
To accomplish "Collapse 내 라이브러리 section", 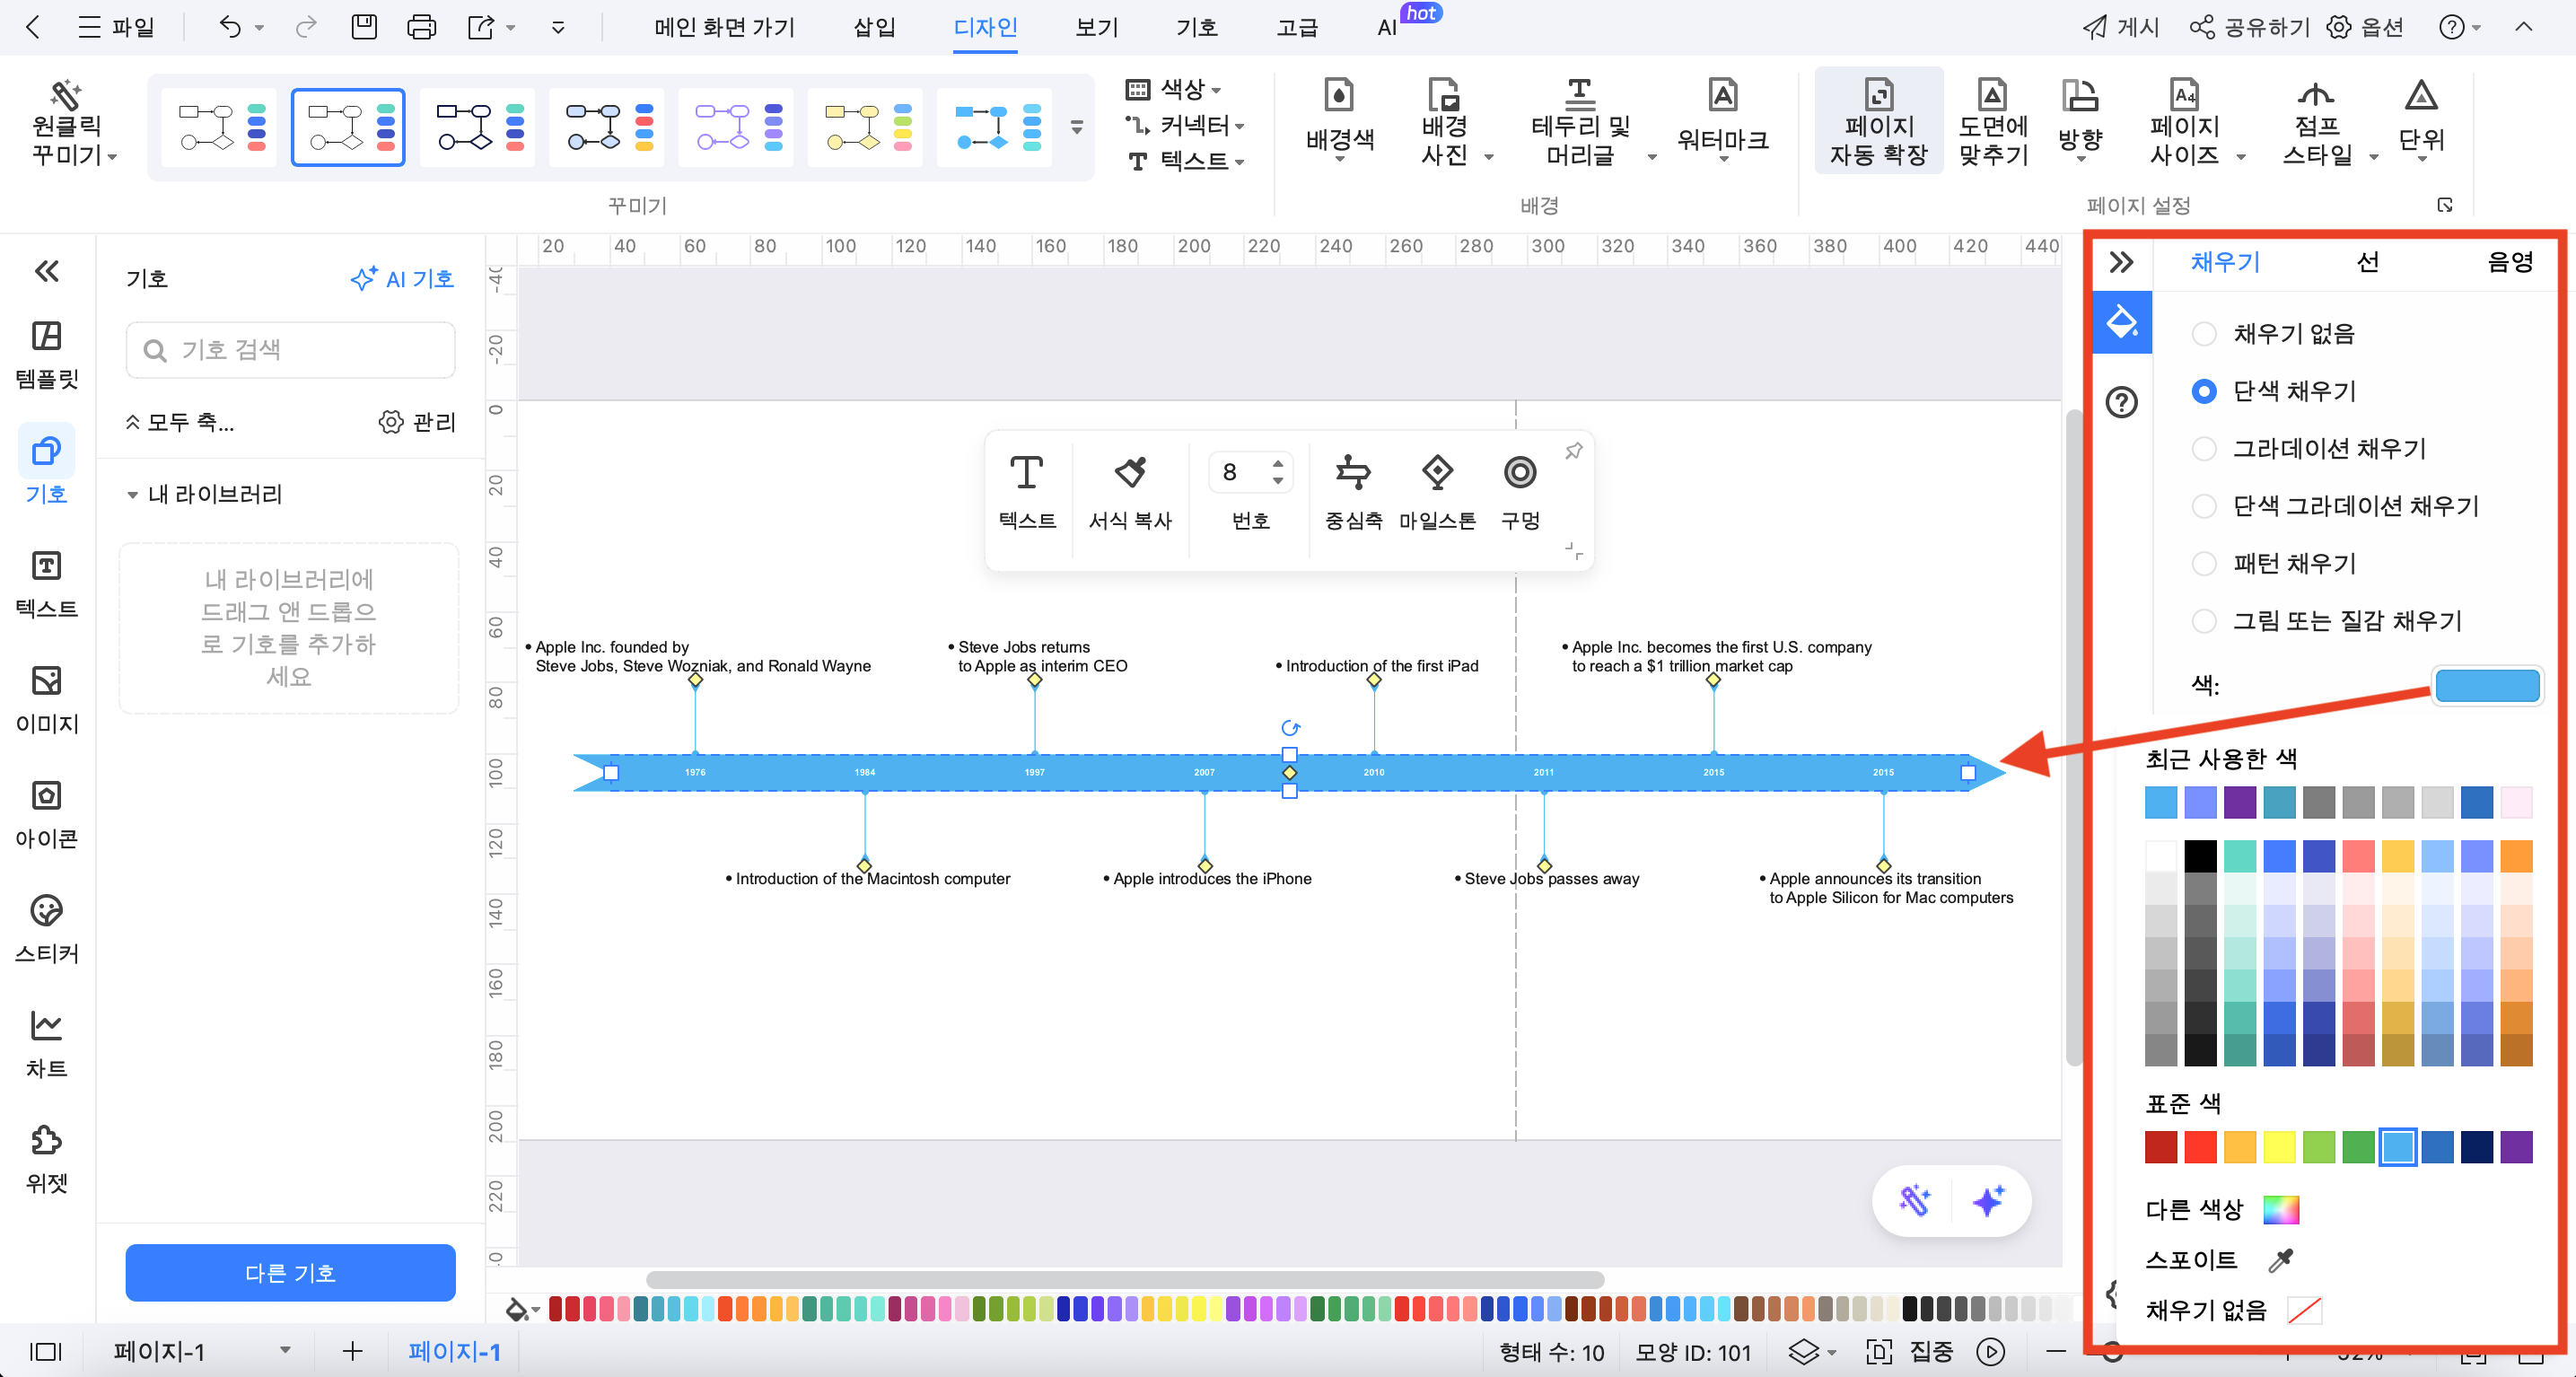I will pyautogui.click(x=133, y=495).
